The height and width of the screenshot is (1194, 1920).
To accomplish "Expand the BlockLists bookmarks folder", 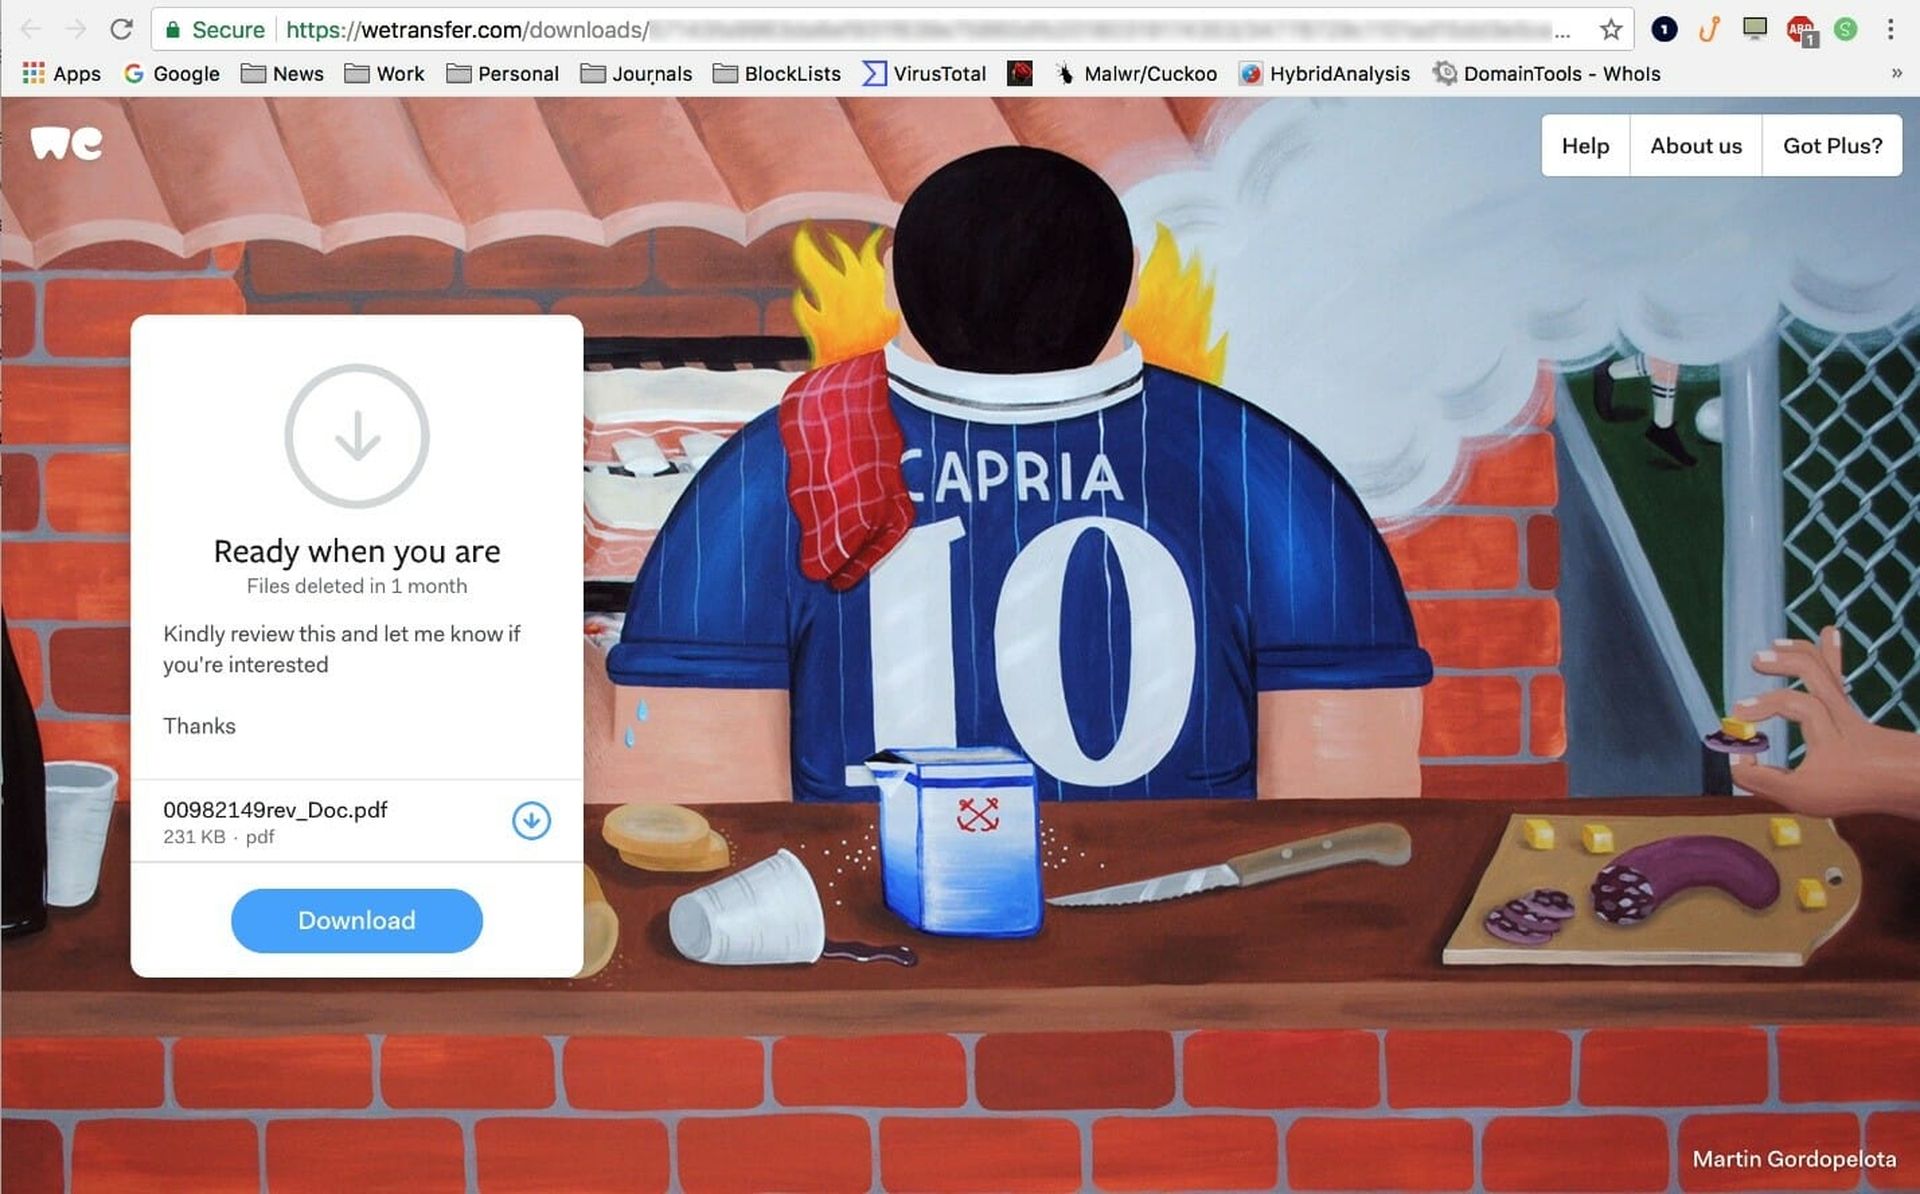I will (777, 73).
